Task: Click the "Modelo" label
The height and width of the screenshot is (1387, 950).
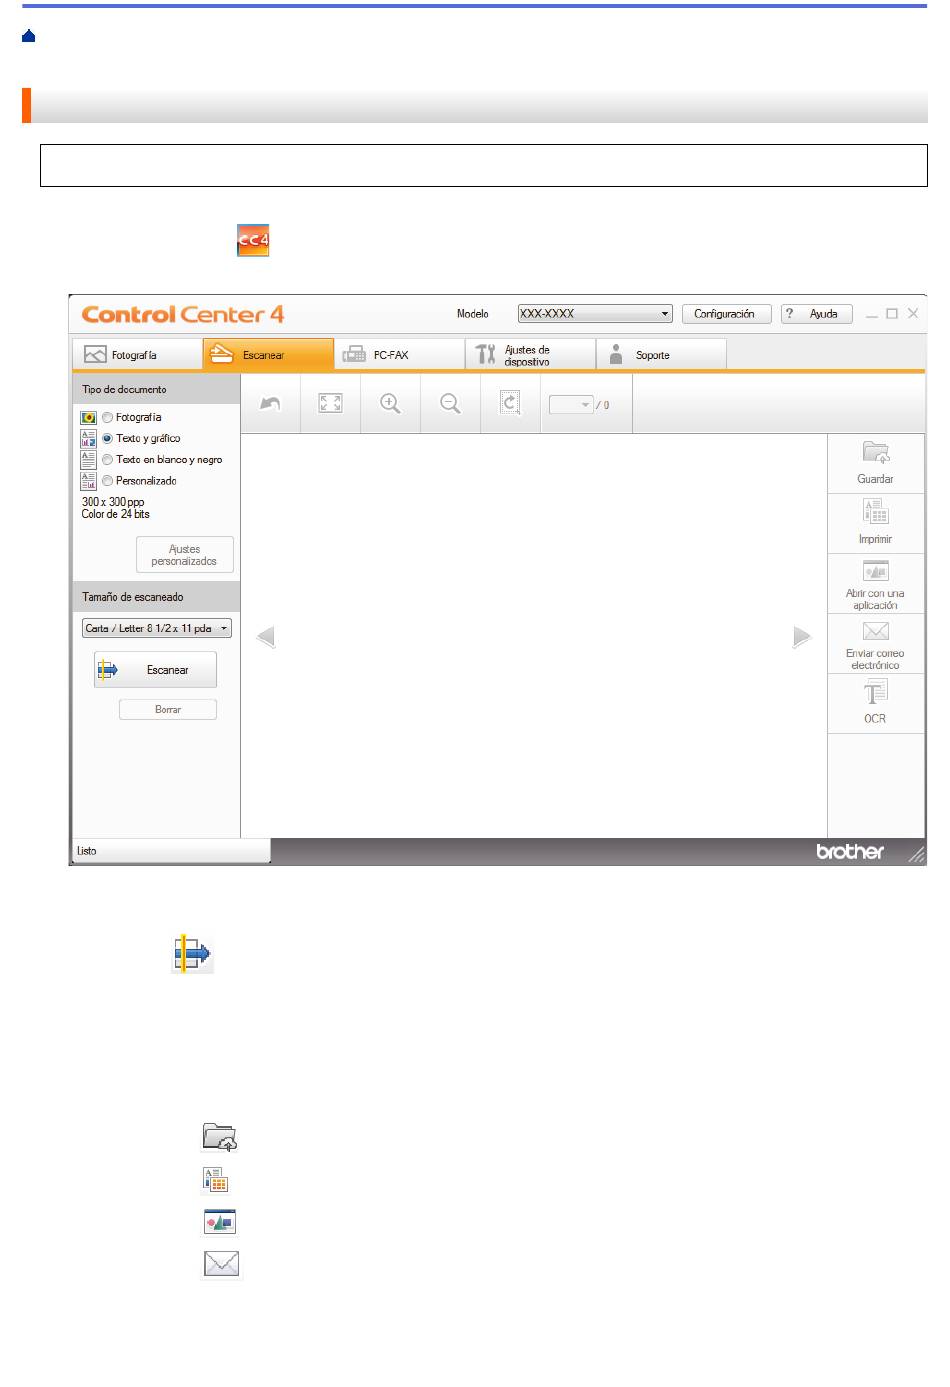Action: tap(473, 314)
